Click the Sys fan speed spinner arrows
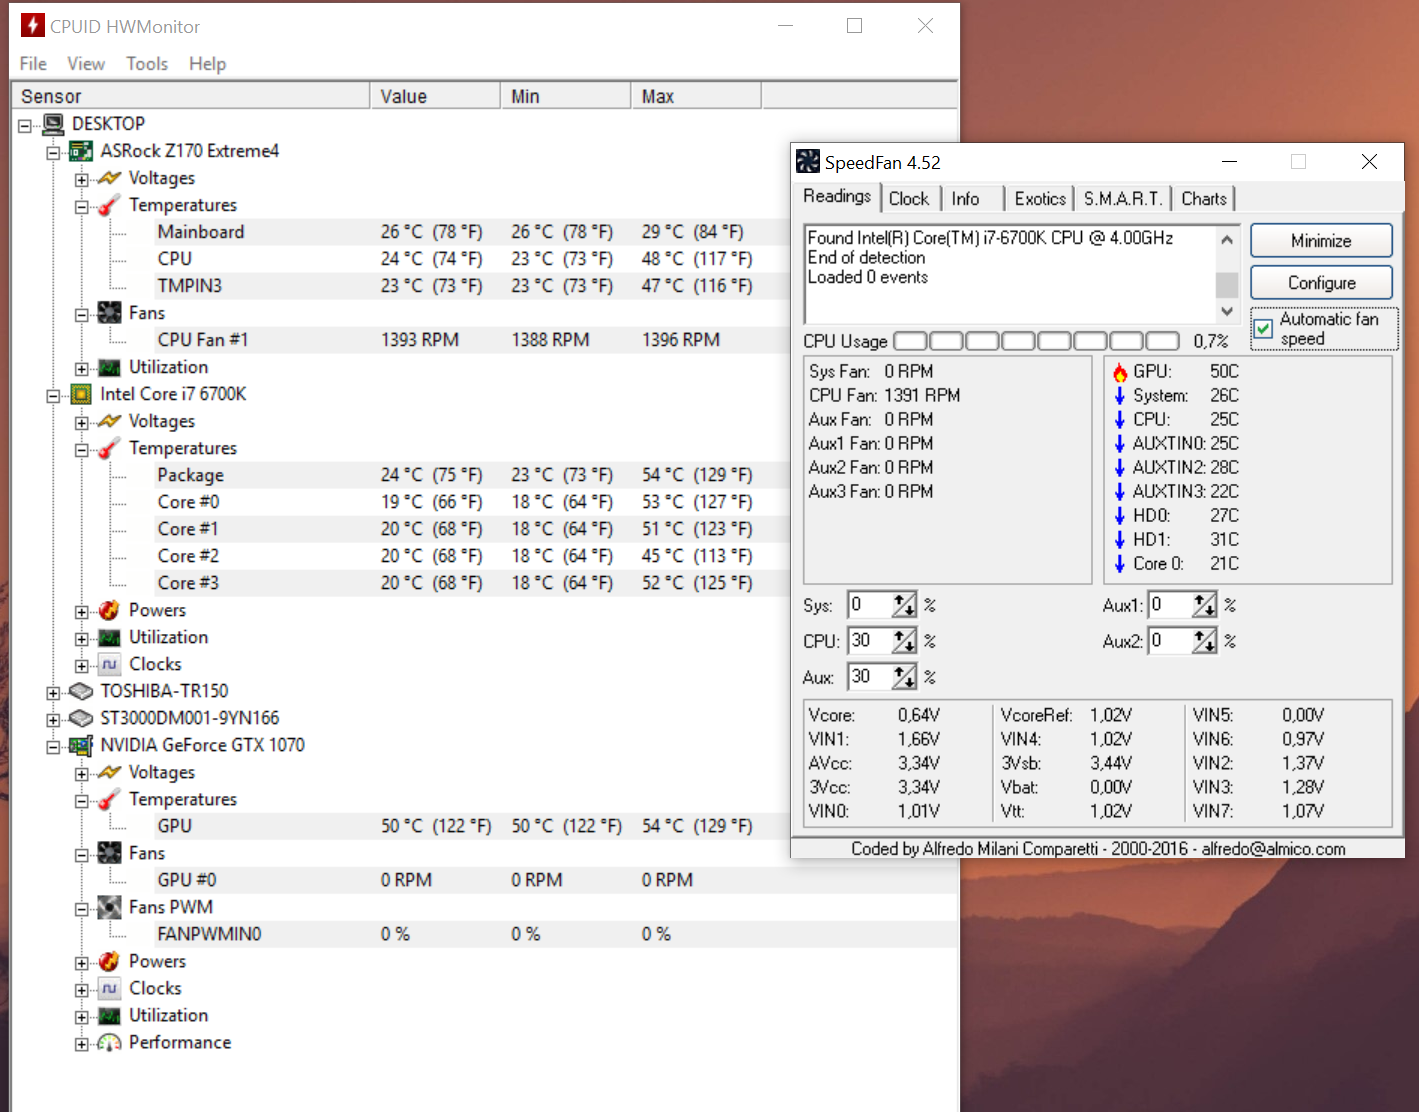 click(904, 605)
